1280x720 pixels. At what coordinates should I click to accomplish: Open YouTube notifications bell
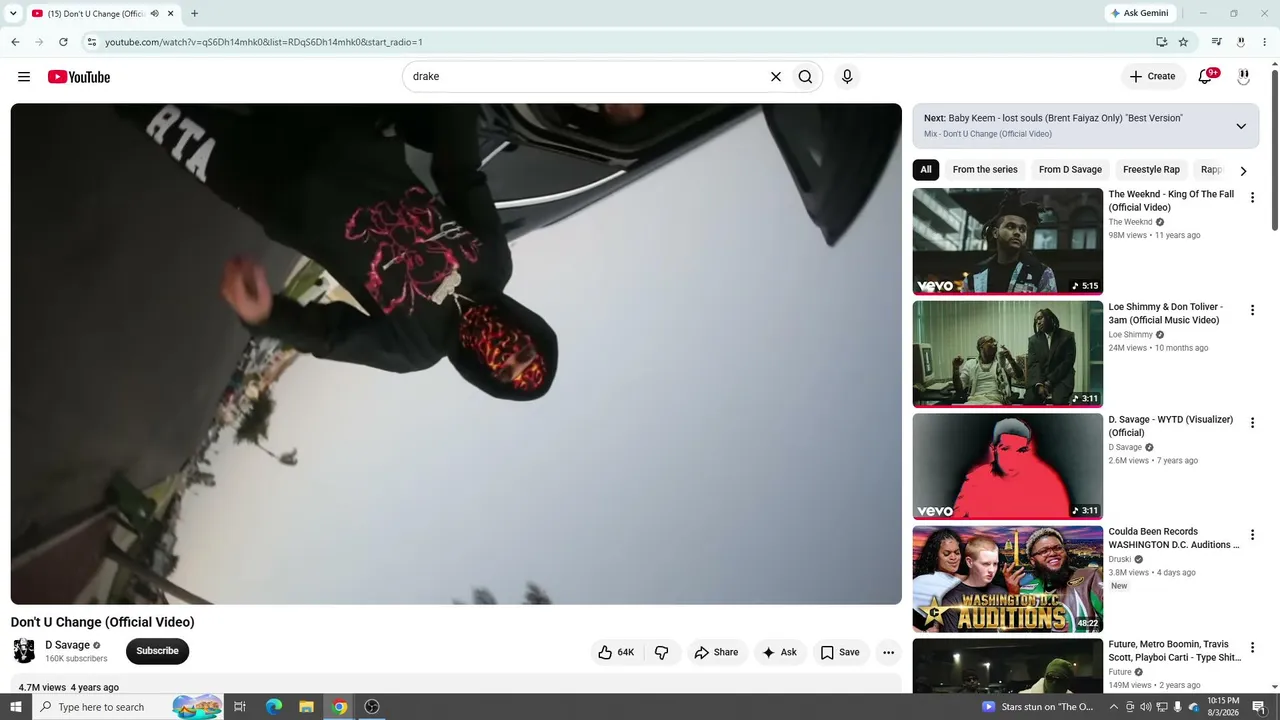[x=1206, y=77]
